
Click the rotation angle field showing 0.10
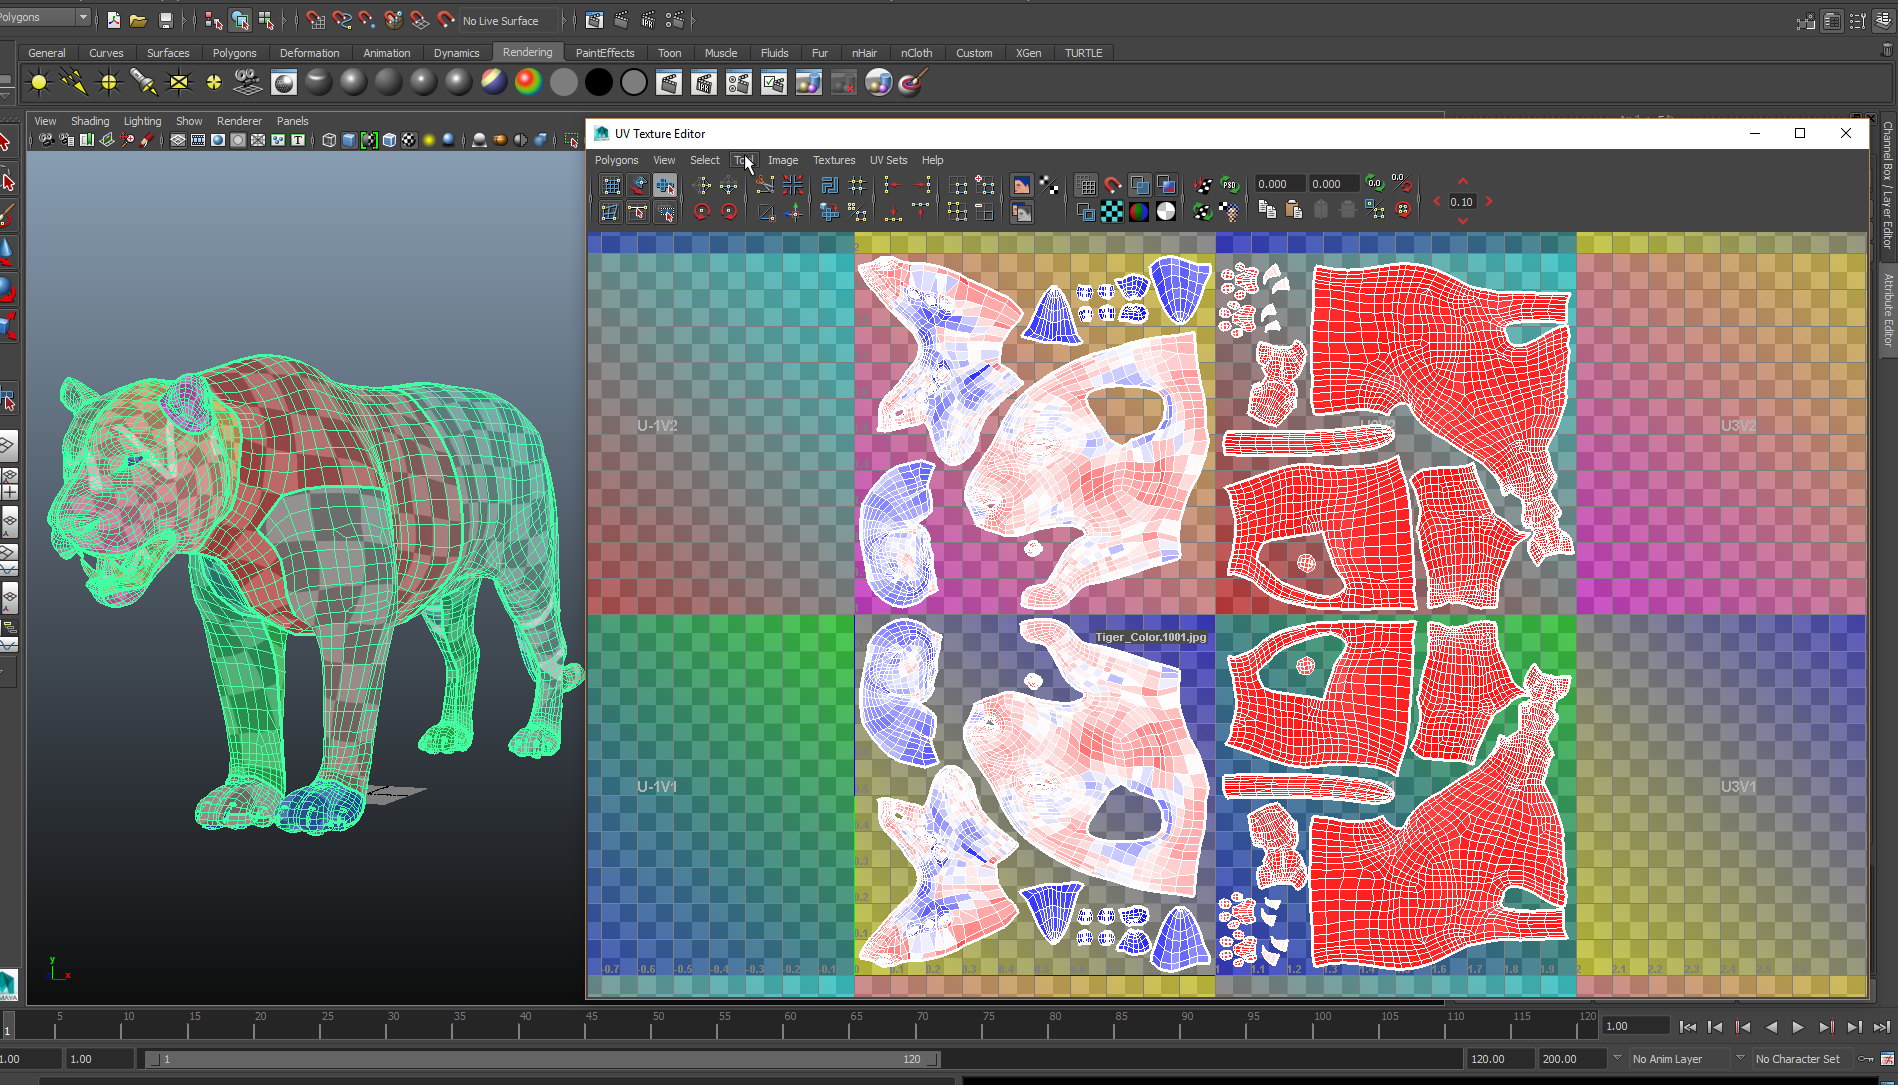pos(1461,202)
